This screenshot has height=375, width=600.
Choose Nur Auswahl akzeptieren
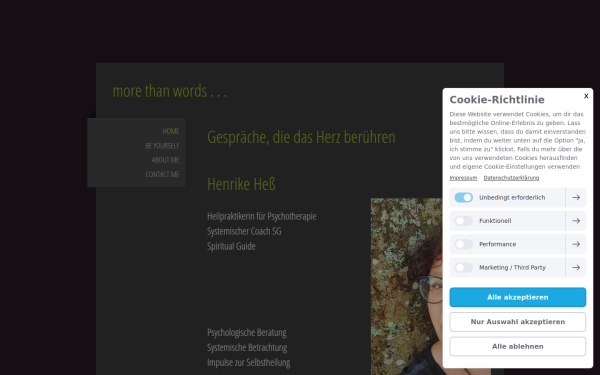point(517,322)
